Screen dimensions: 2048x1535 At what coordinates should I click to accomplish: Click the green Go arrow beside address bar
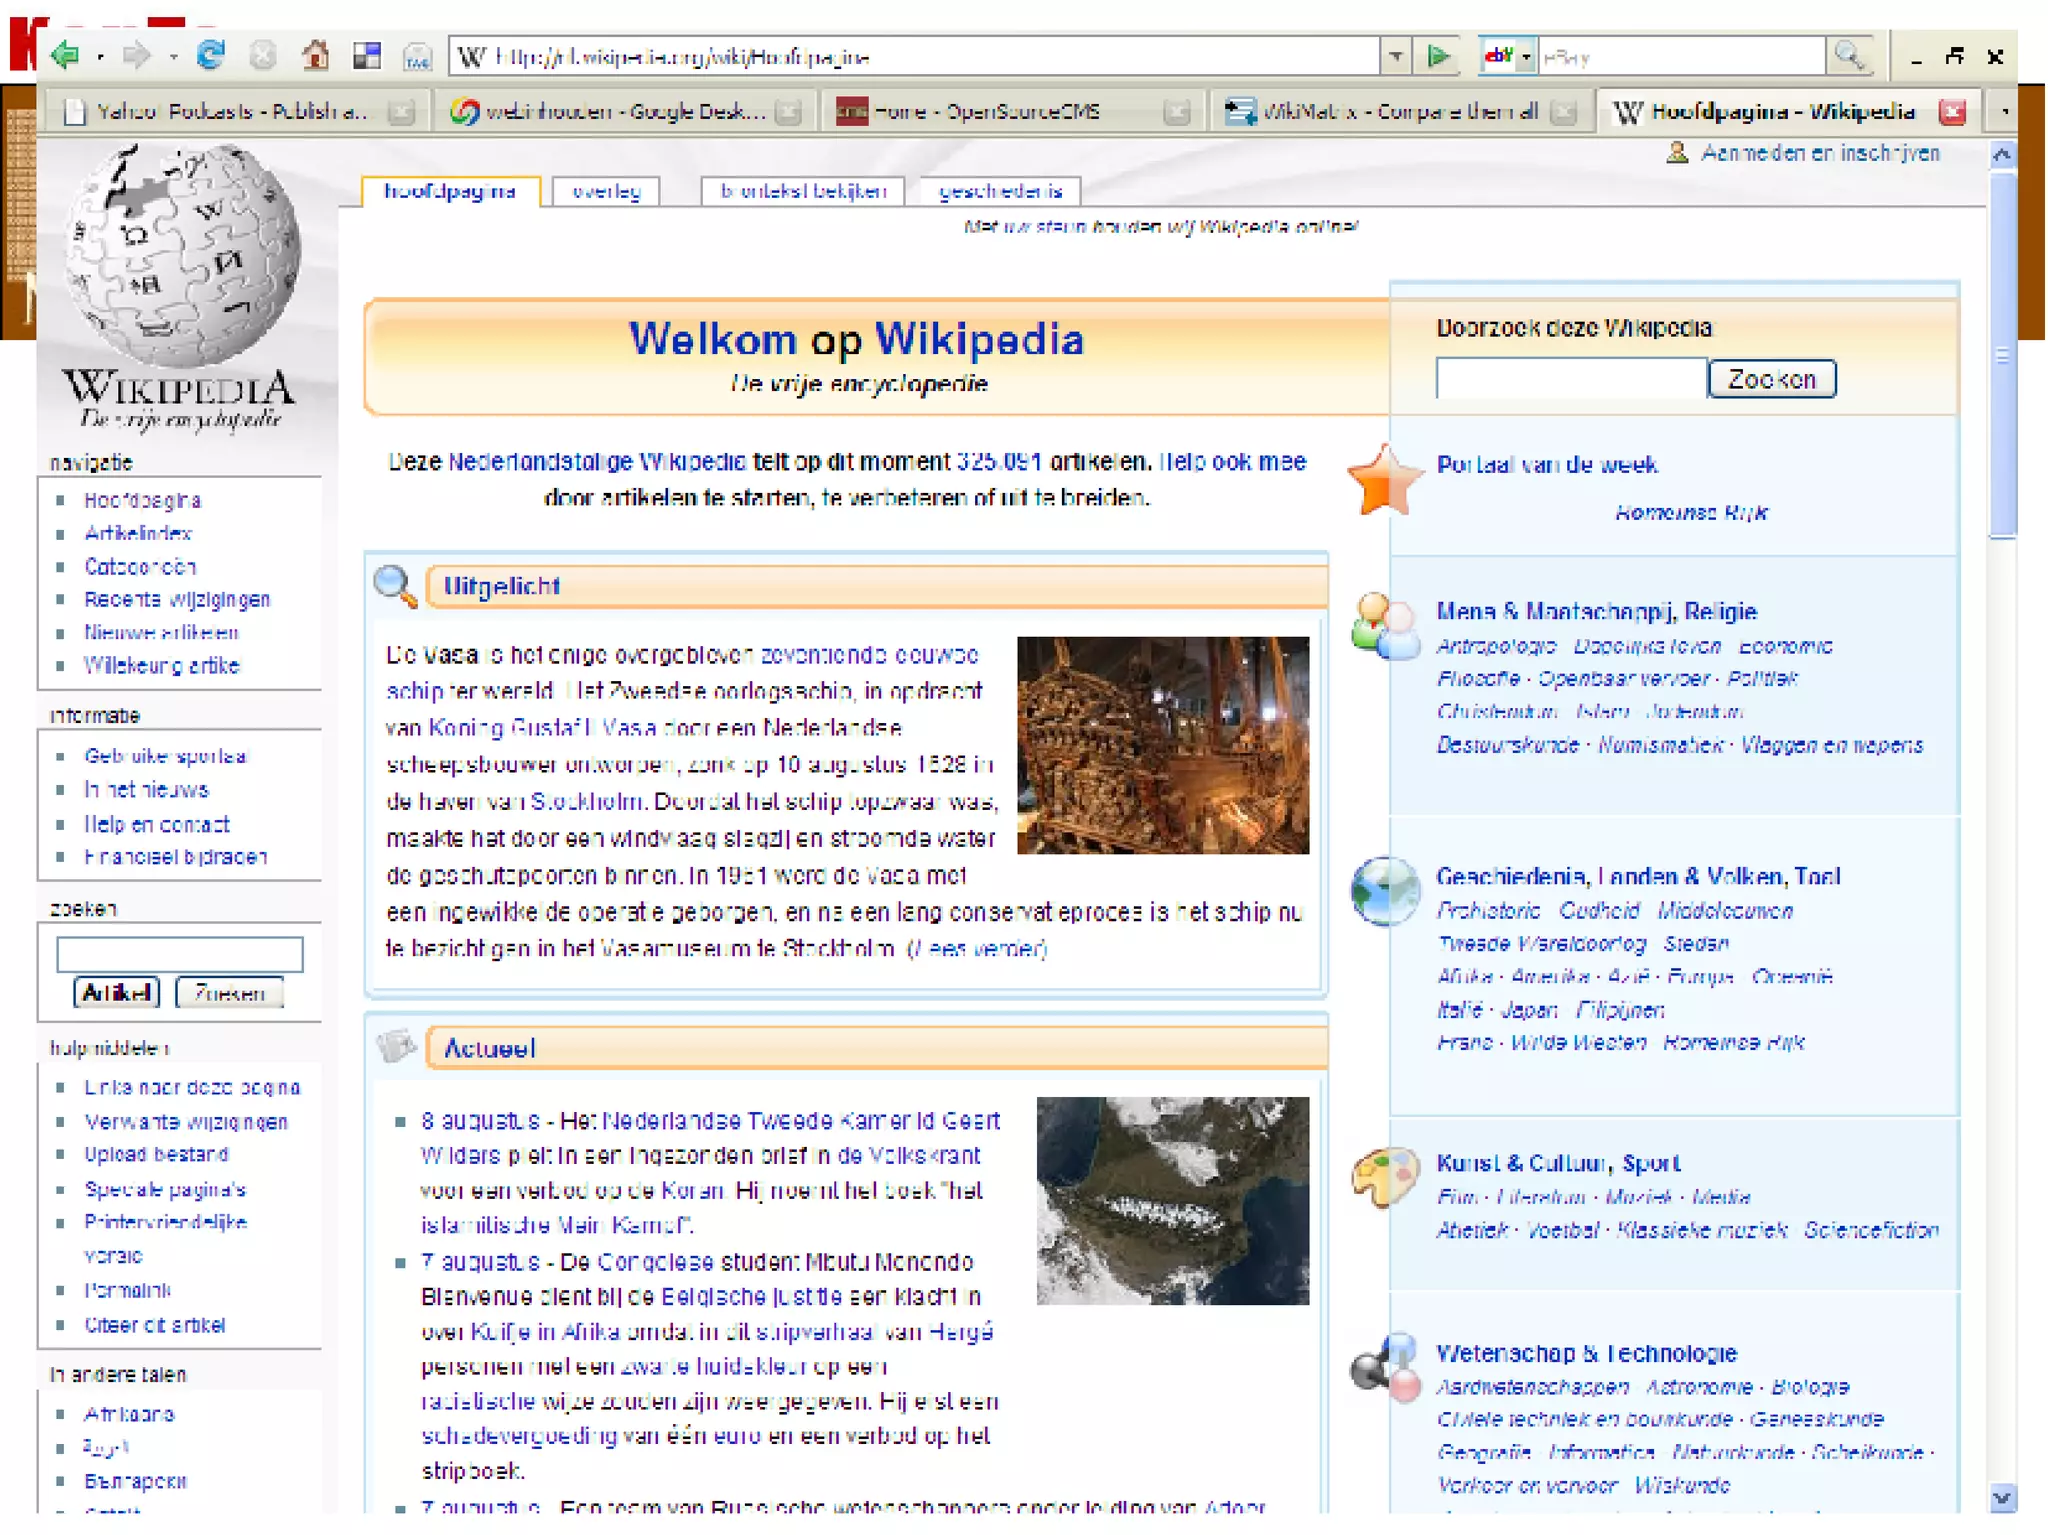(1438, 57)
